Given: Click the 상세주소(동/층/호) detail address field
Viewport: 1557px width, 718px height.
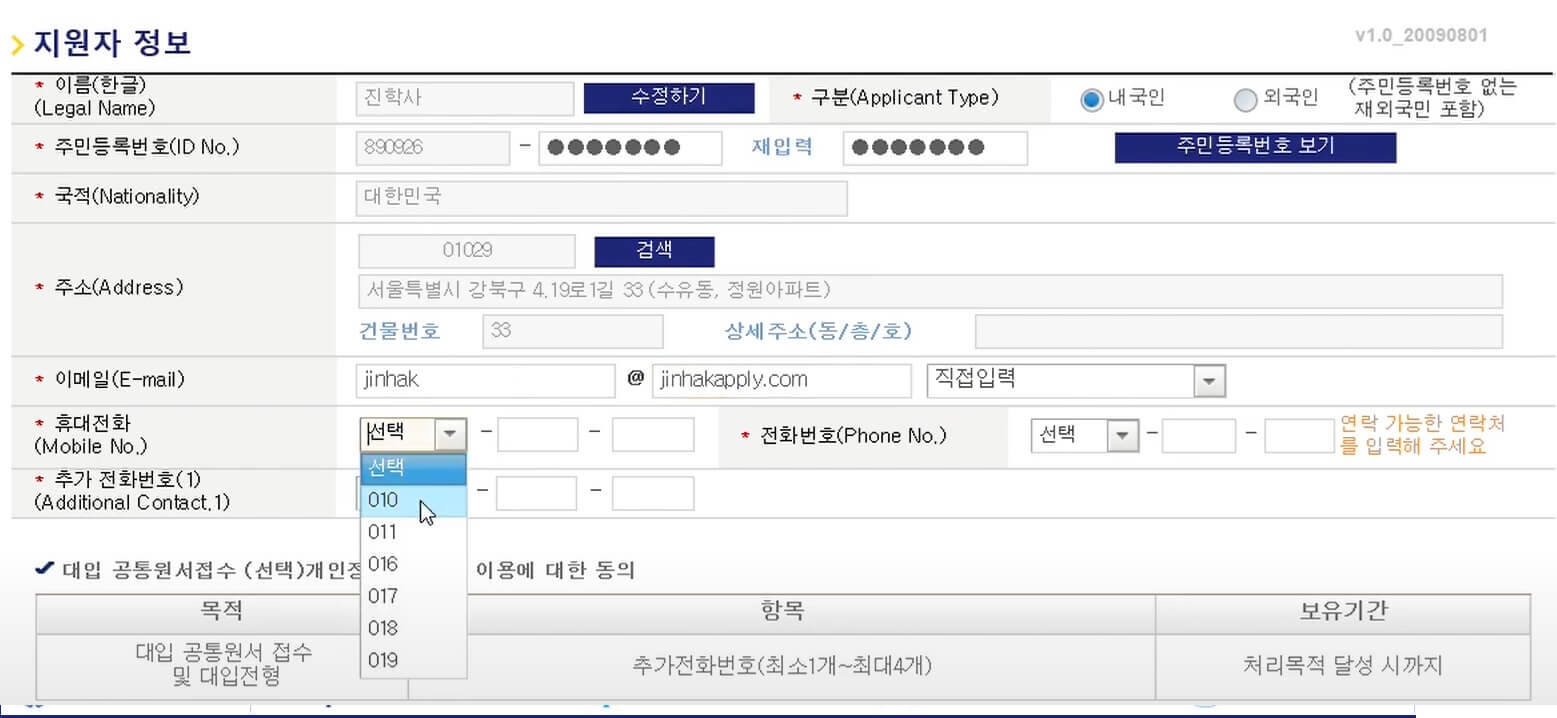Looking at the screenshot, I should point(1238,331).
